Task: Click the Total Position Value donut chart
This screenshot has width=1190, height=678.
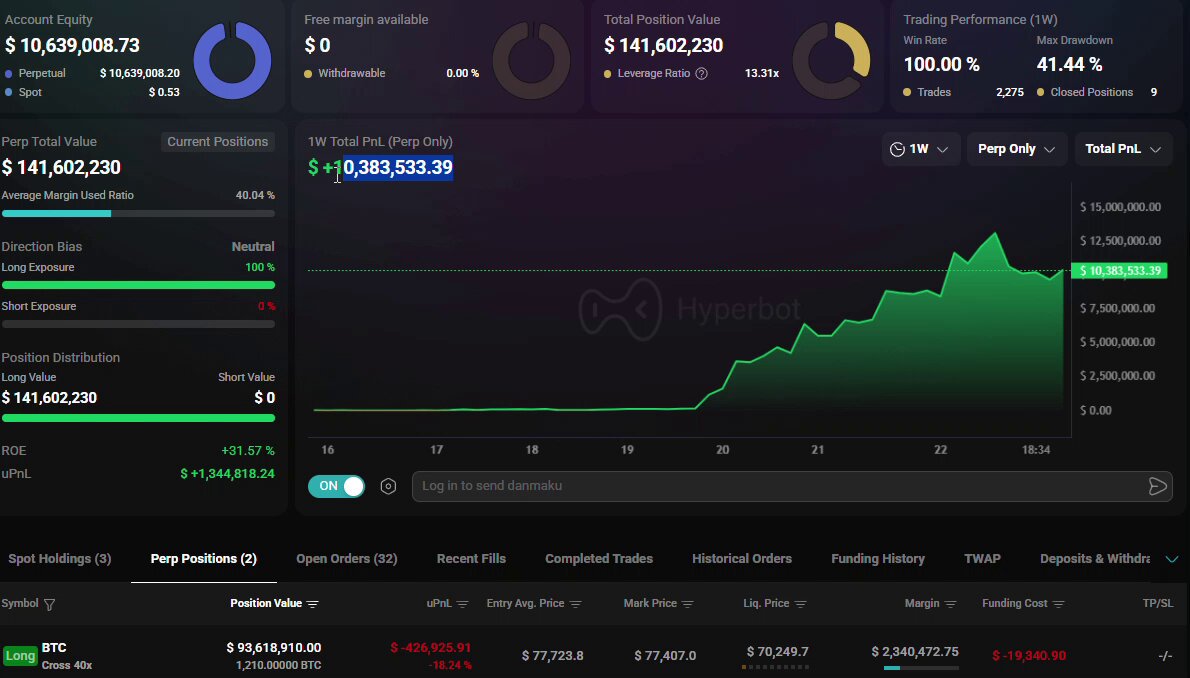Action: click(831, 60)
